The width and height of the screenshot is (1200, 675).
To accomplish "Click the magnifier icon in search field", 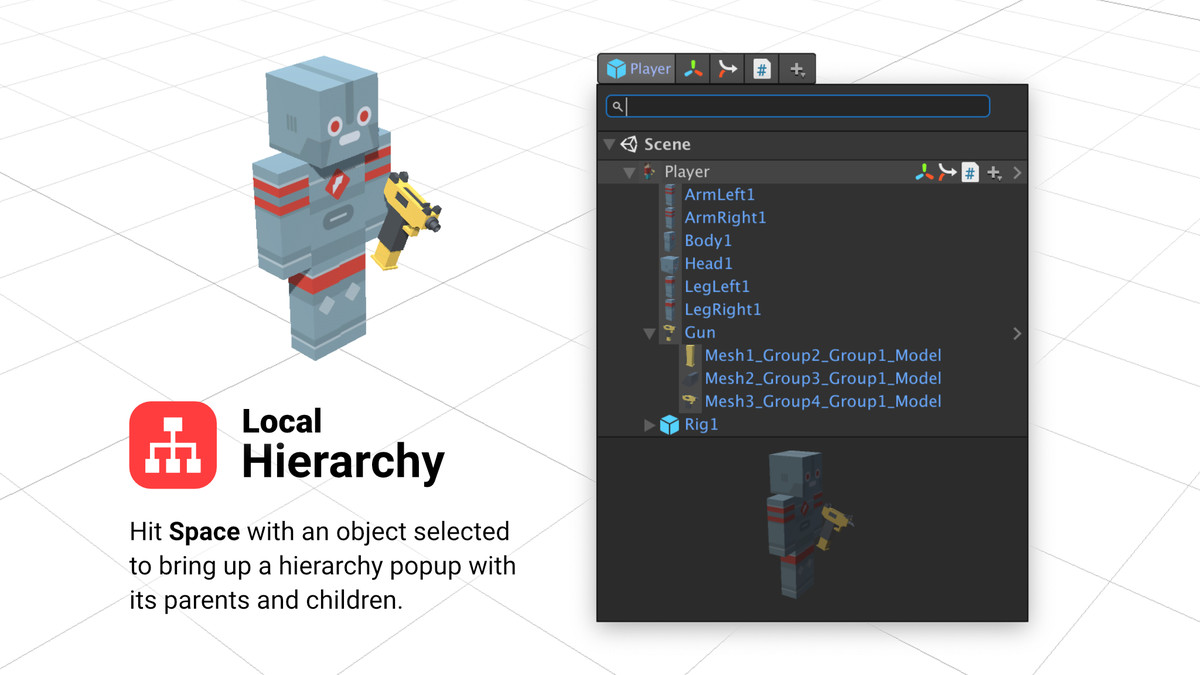I will (x=618, y=106).
